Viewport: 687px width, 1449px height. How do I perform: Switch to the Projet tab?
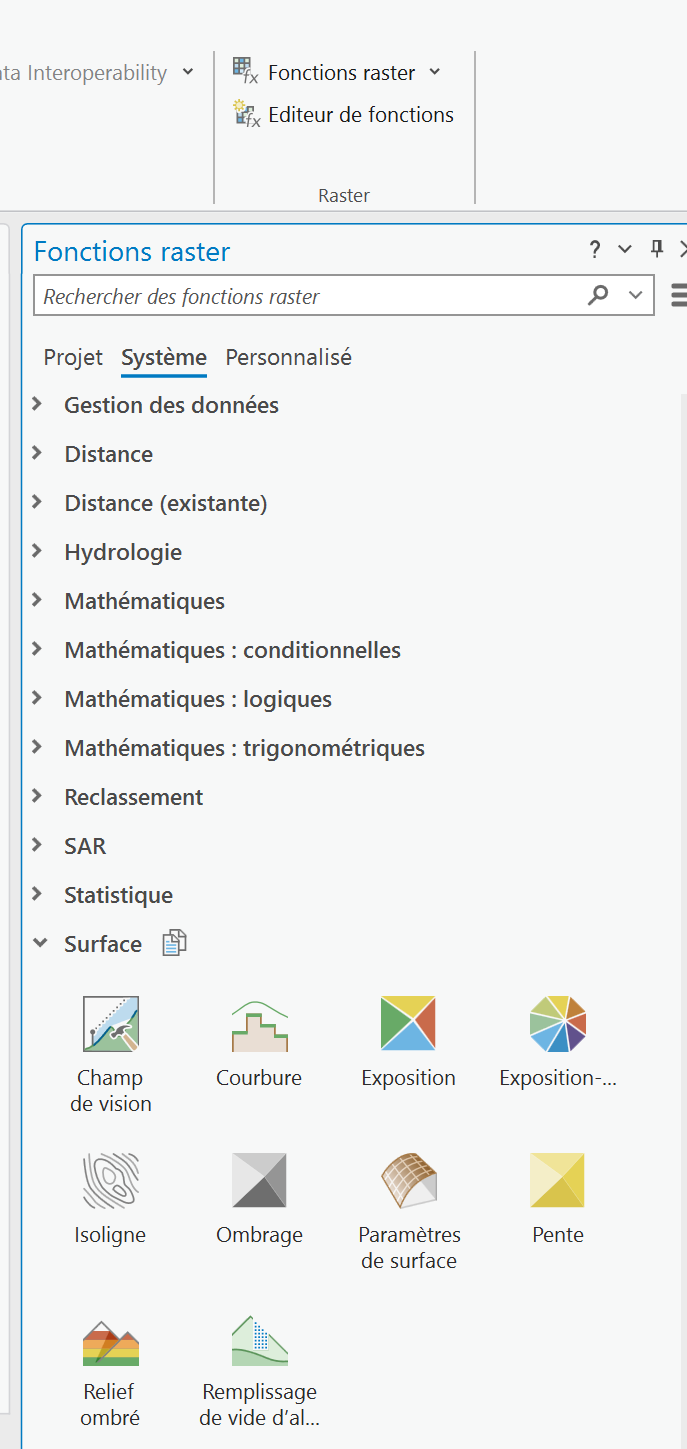pos(73,357)
